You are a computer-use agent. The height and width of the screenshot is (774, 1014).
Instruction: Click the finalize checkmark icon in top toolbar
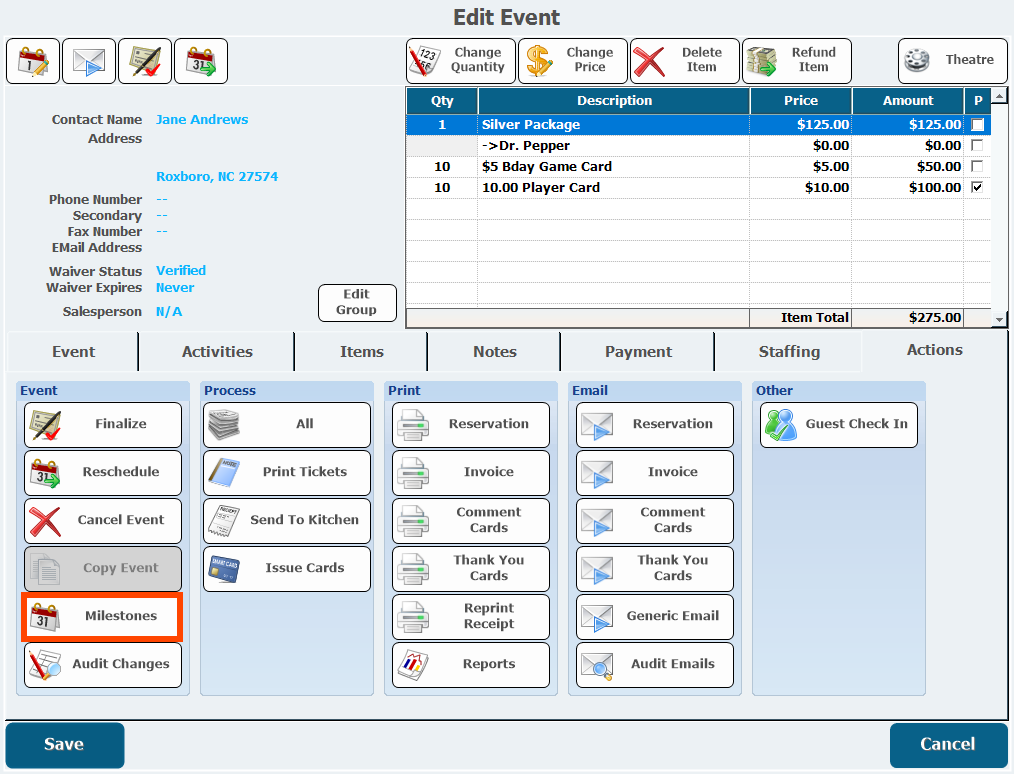(x=145, y=61)
